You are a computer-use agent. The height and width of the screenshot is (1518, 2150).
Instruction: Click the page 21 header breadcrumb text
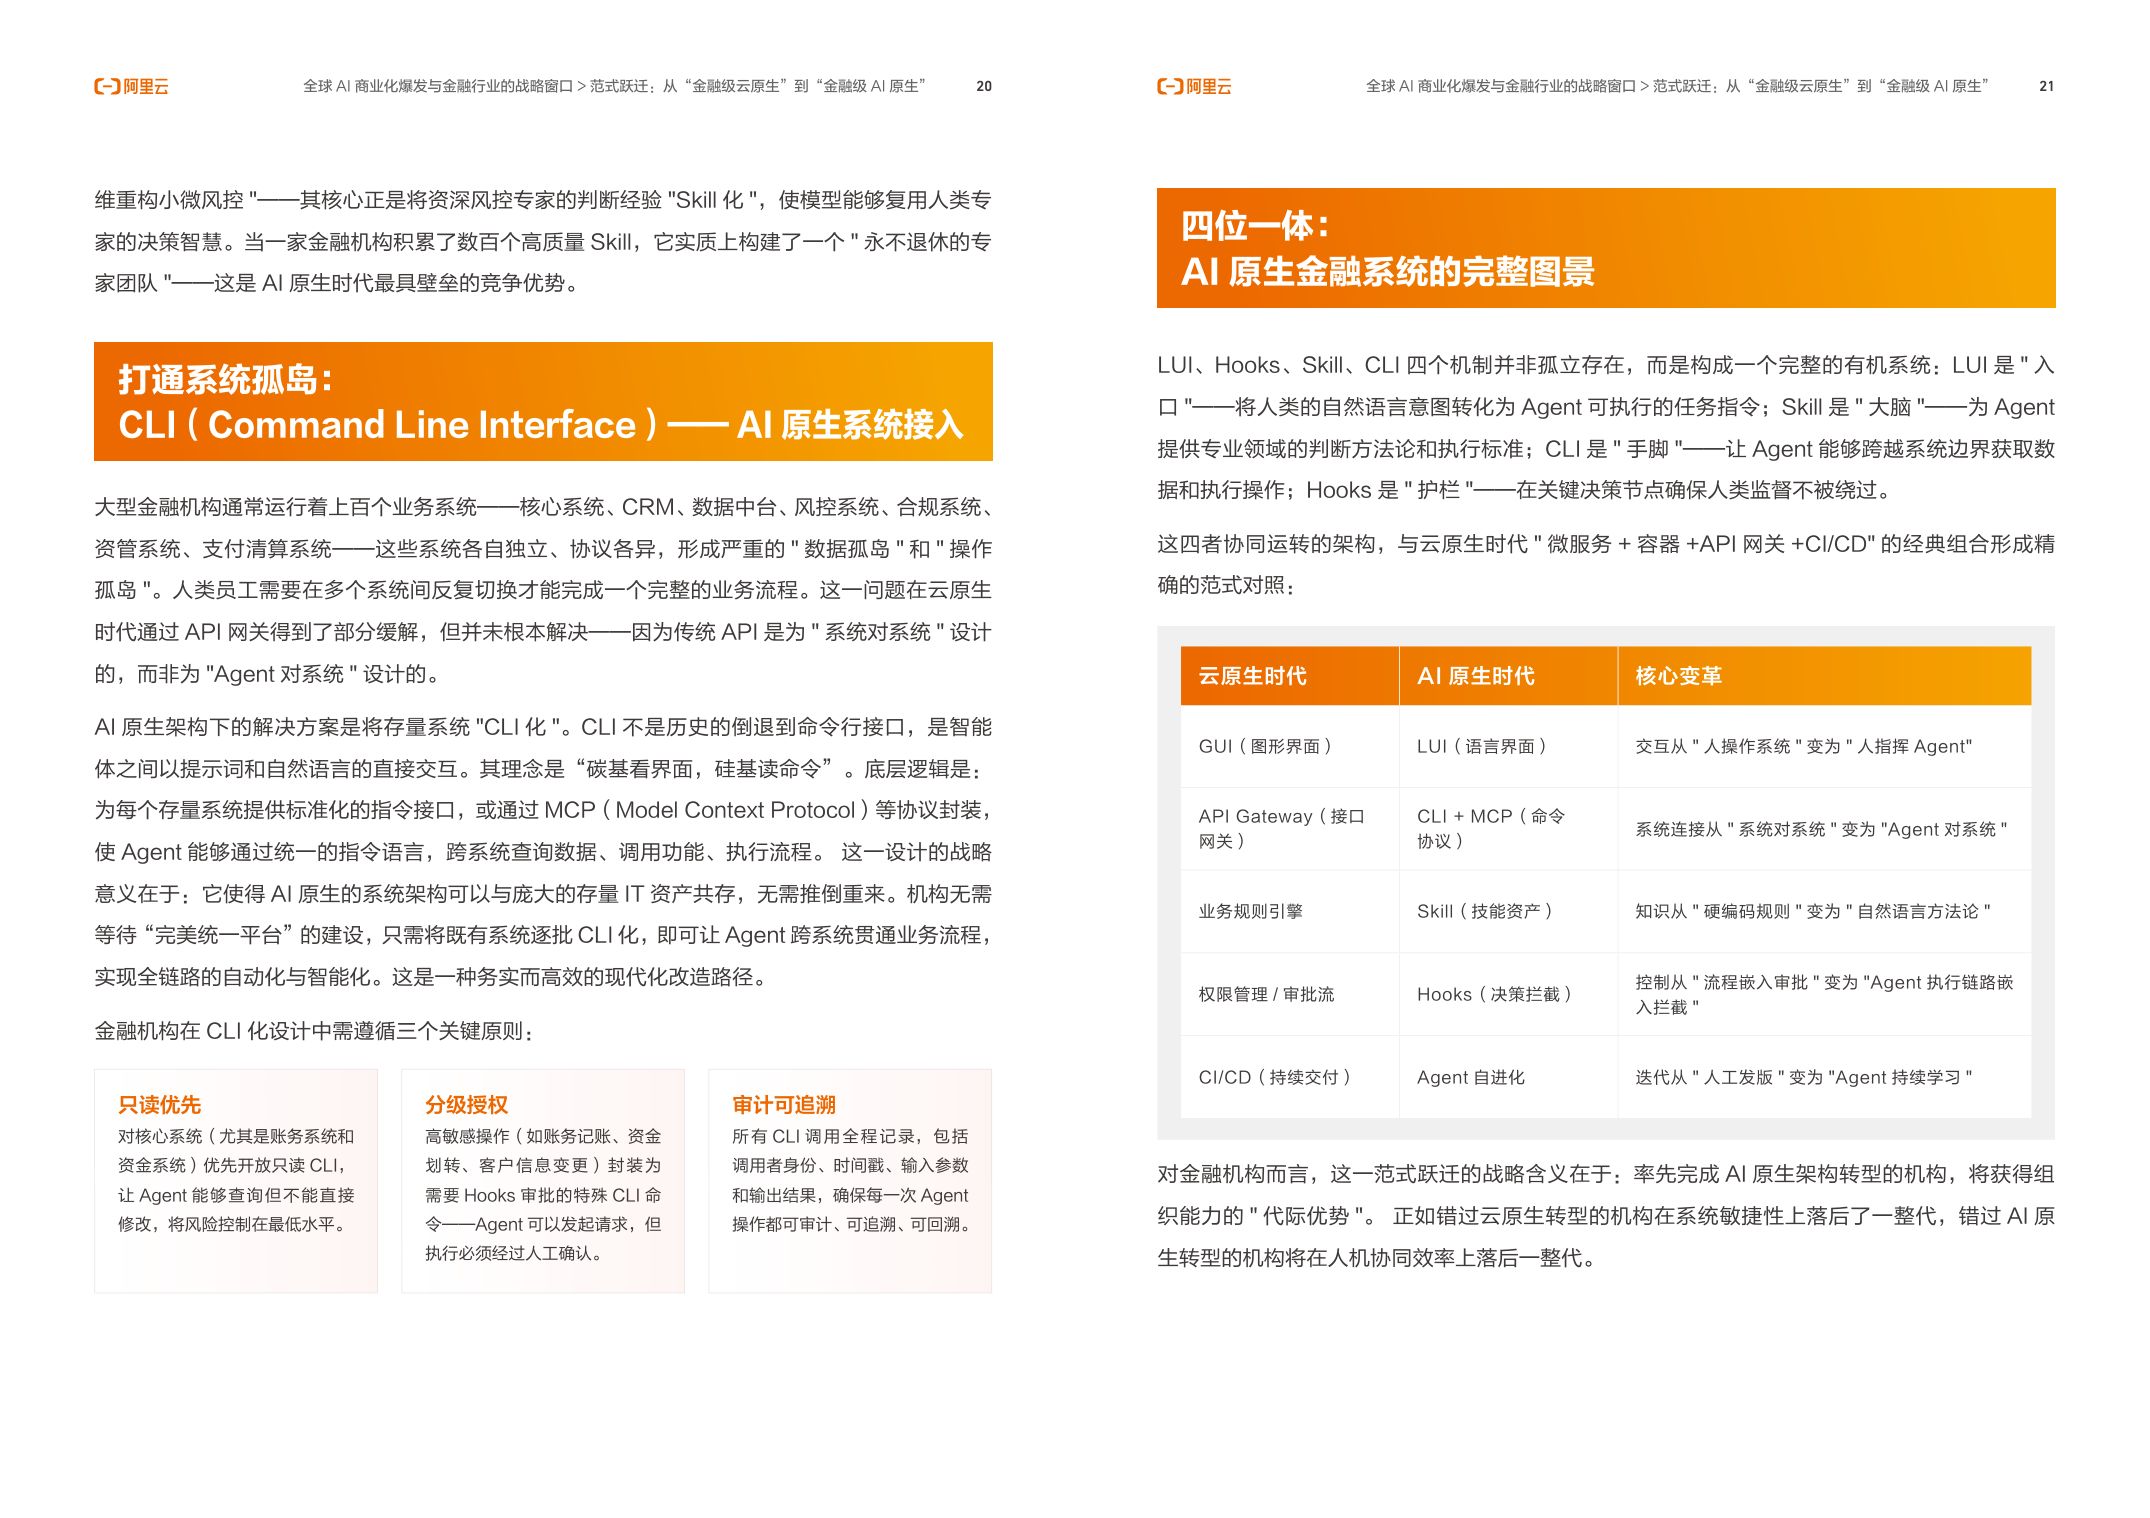point(1677,87)
